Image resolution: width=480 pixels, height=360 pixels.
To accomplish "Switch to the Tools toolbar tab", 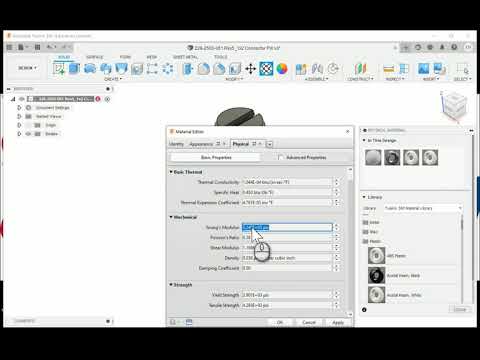I will click(220, 57).
